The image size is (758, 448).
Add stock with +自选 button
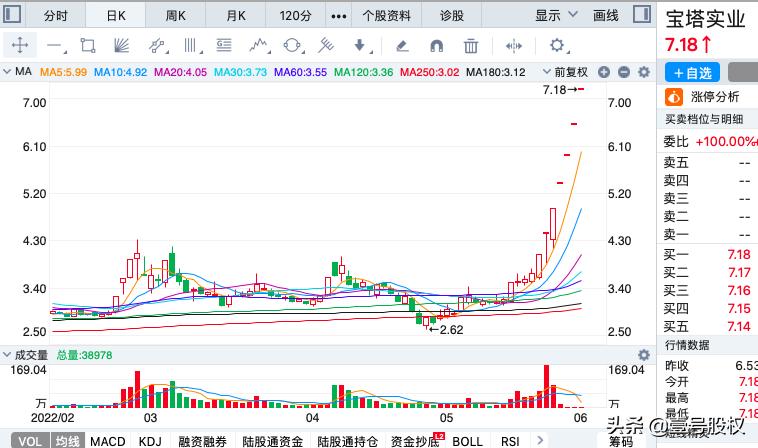pyautogui.click(x=692, y=72)
